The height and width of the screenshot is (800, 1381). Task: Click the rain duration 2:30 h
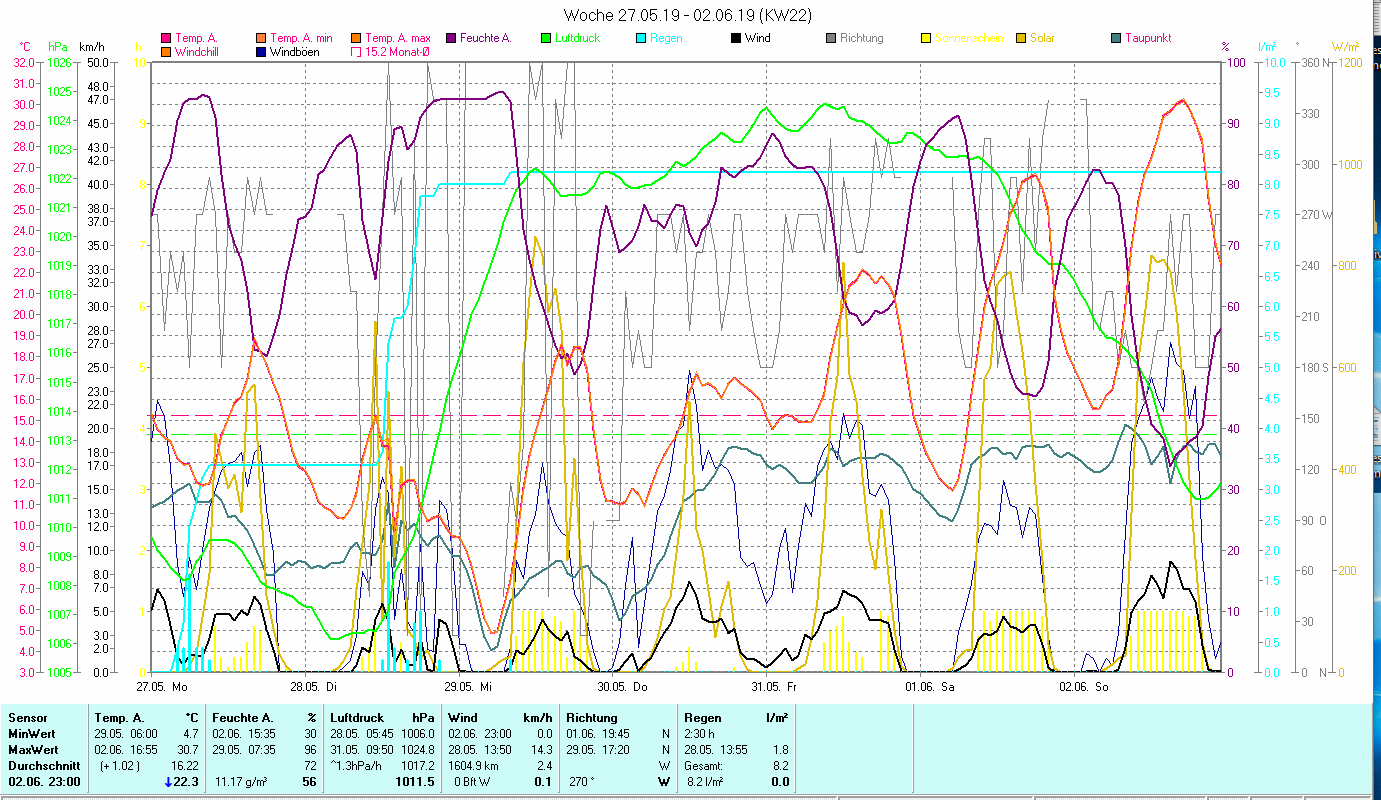click(x=700, y=734)
